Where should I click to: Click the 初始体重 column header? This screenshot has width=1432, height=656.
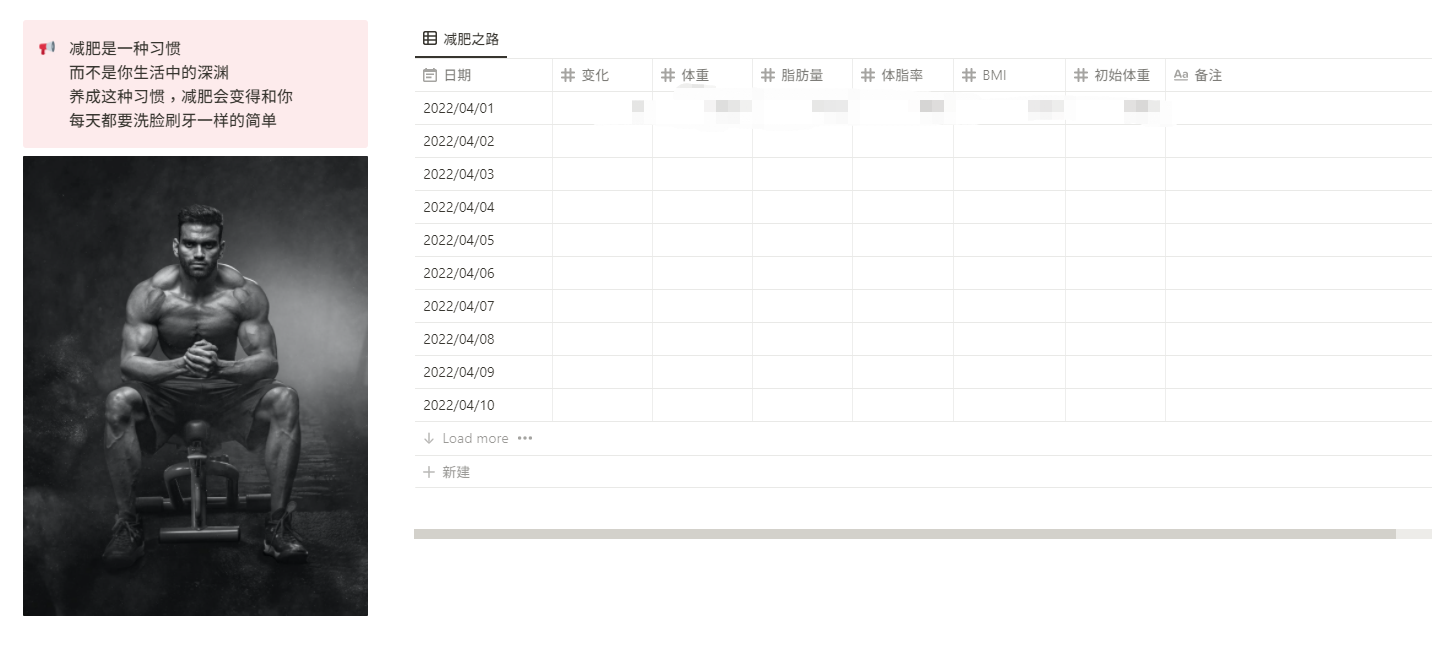click(x=1115, y=75)
